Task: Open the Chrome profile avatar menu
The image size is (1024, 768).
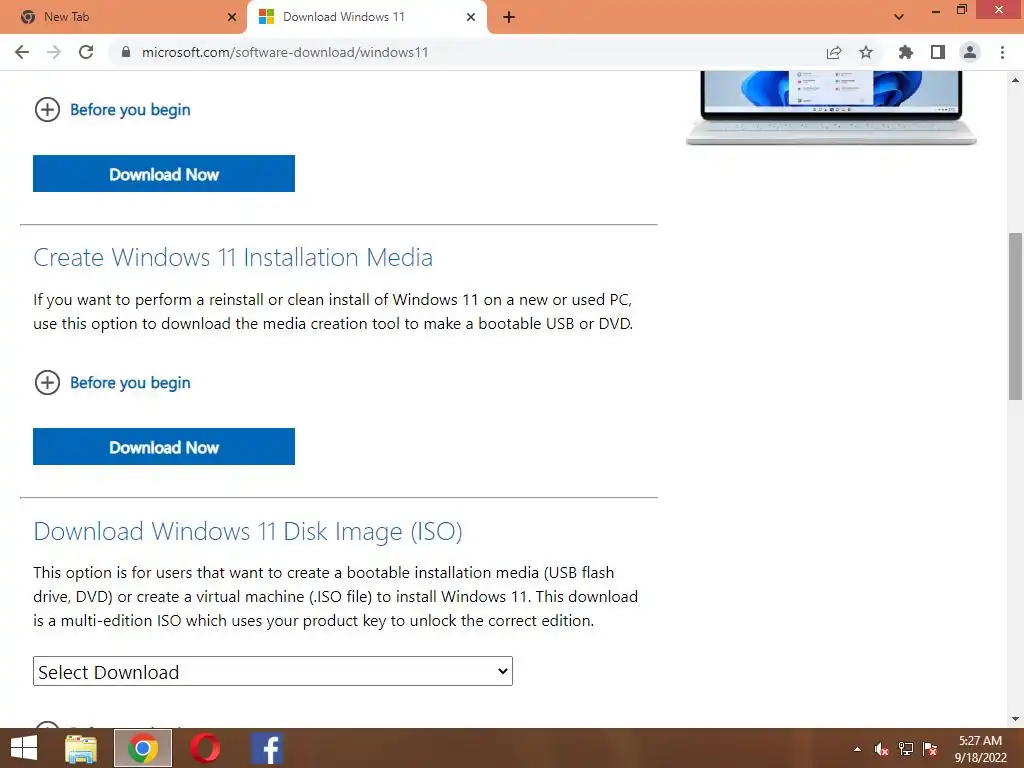Action: pyautogui.click(x=970, y=52)
